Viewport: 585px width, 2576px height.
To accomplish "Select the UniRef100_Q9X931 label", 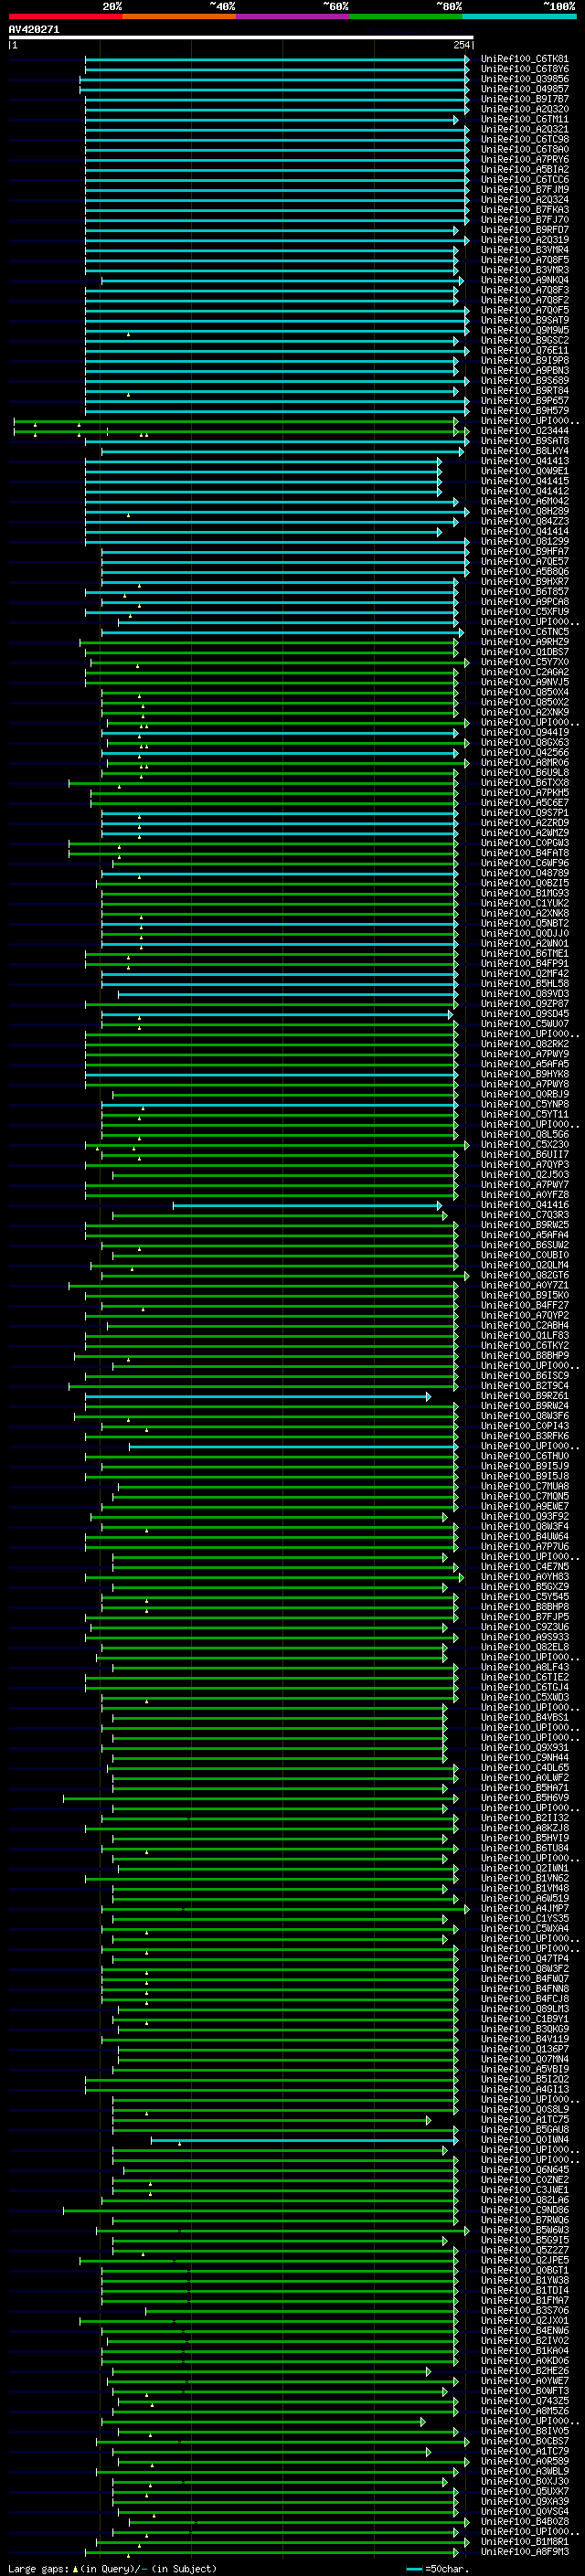I will tap(524, 1748).
